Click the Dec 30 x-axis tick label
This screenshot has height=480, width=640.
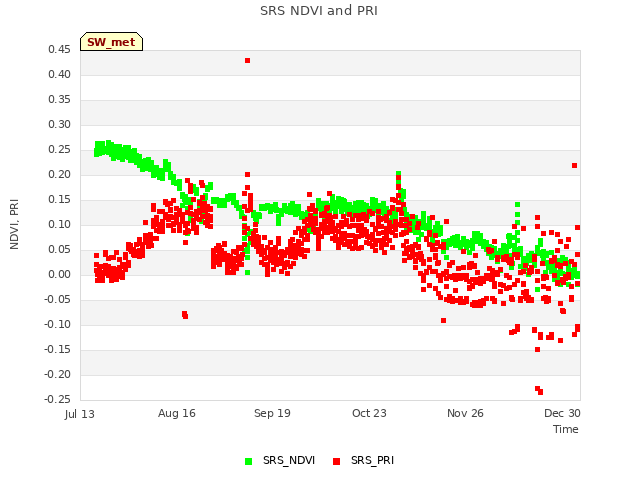pyautogui.click(x=562, y=413)
